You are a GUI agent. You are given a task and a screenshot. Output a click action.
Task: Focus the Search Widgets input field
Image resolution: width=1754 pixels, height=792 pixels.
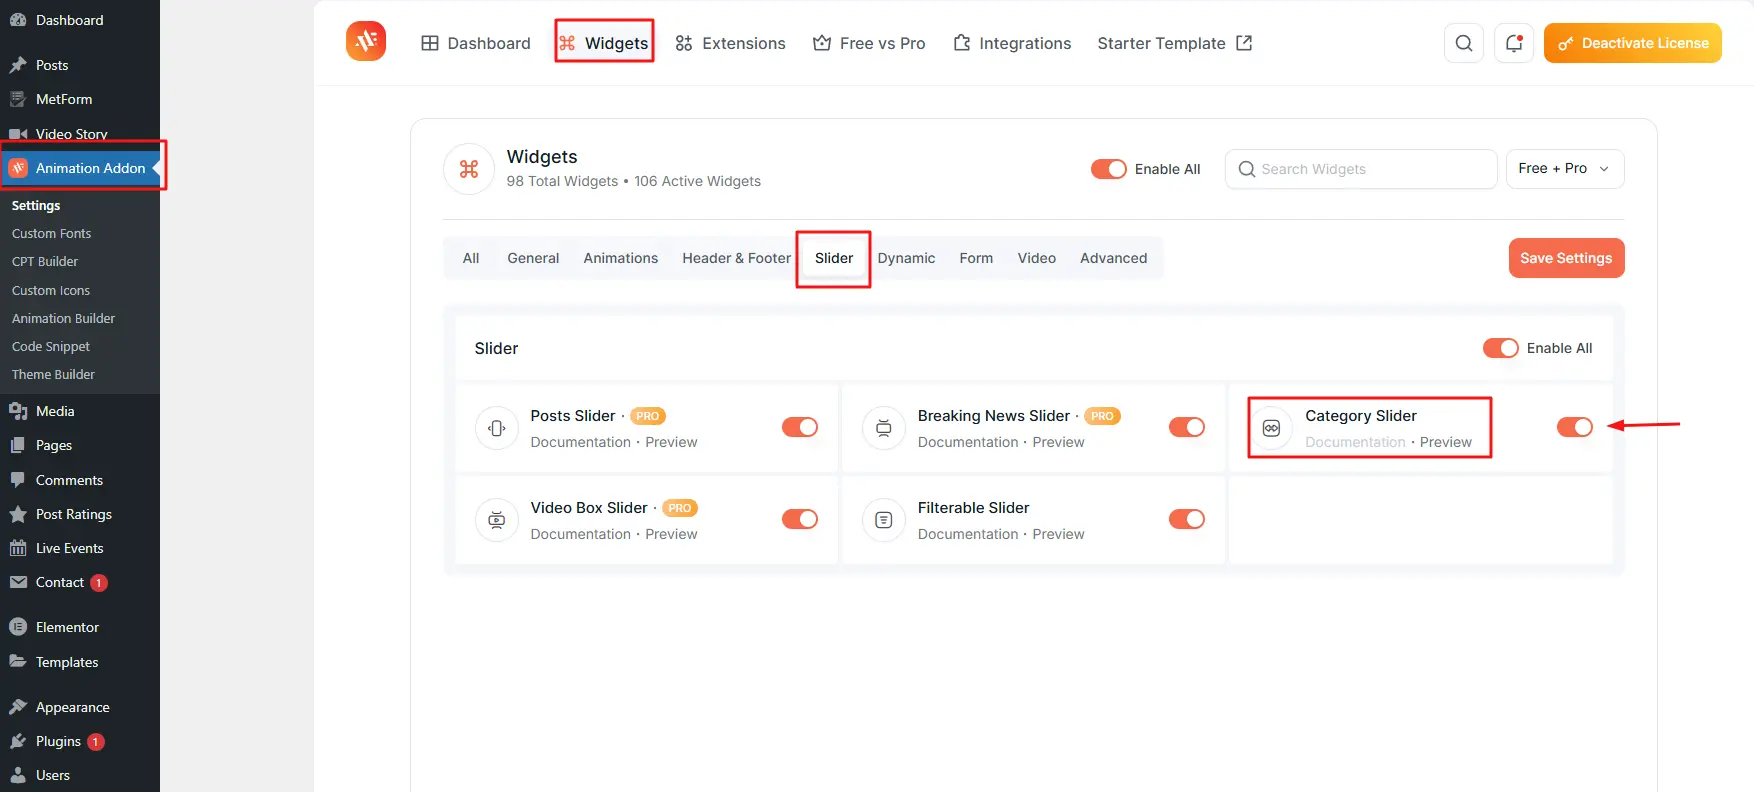pyautogui.click(x=1361, y=169)
